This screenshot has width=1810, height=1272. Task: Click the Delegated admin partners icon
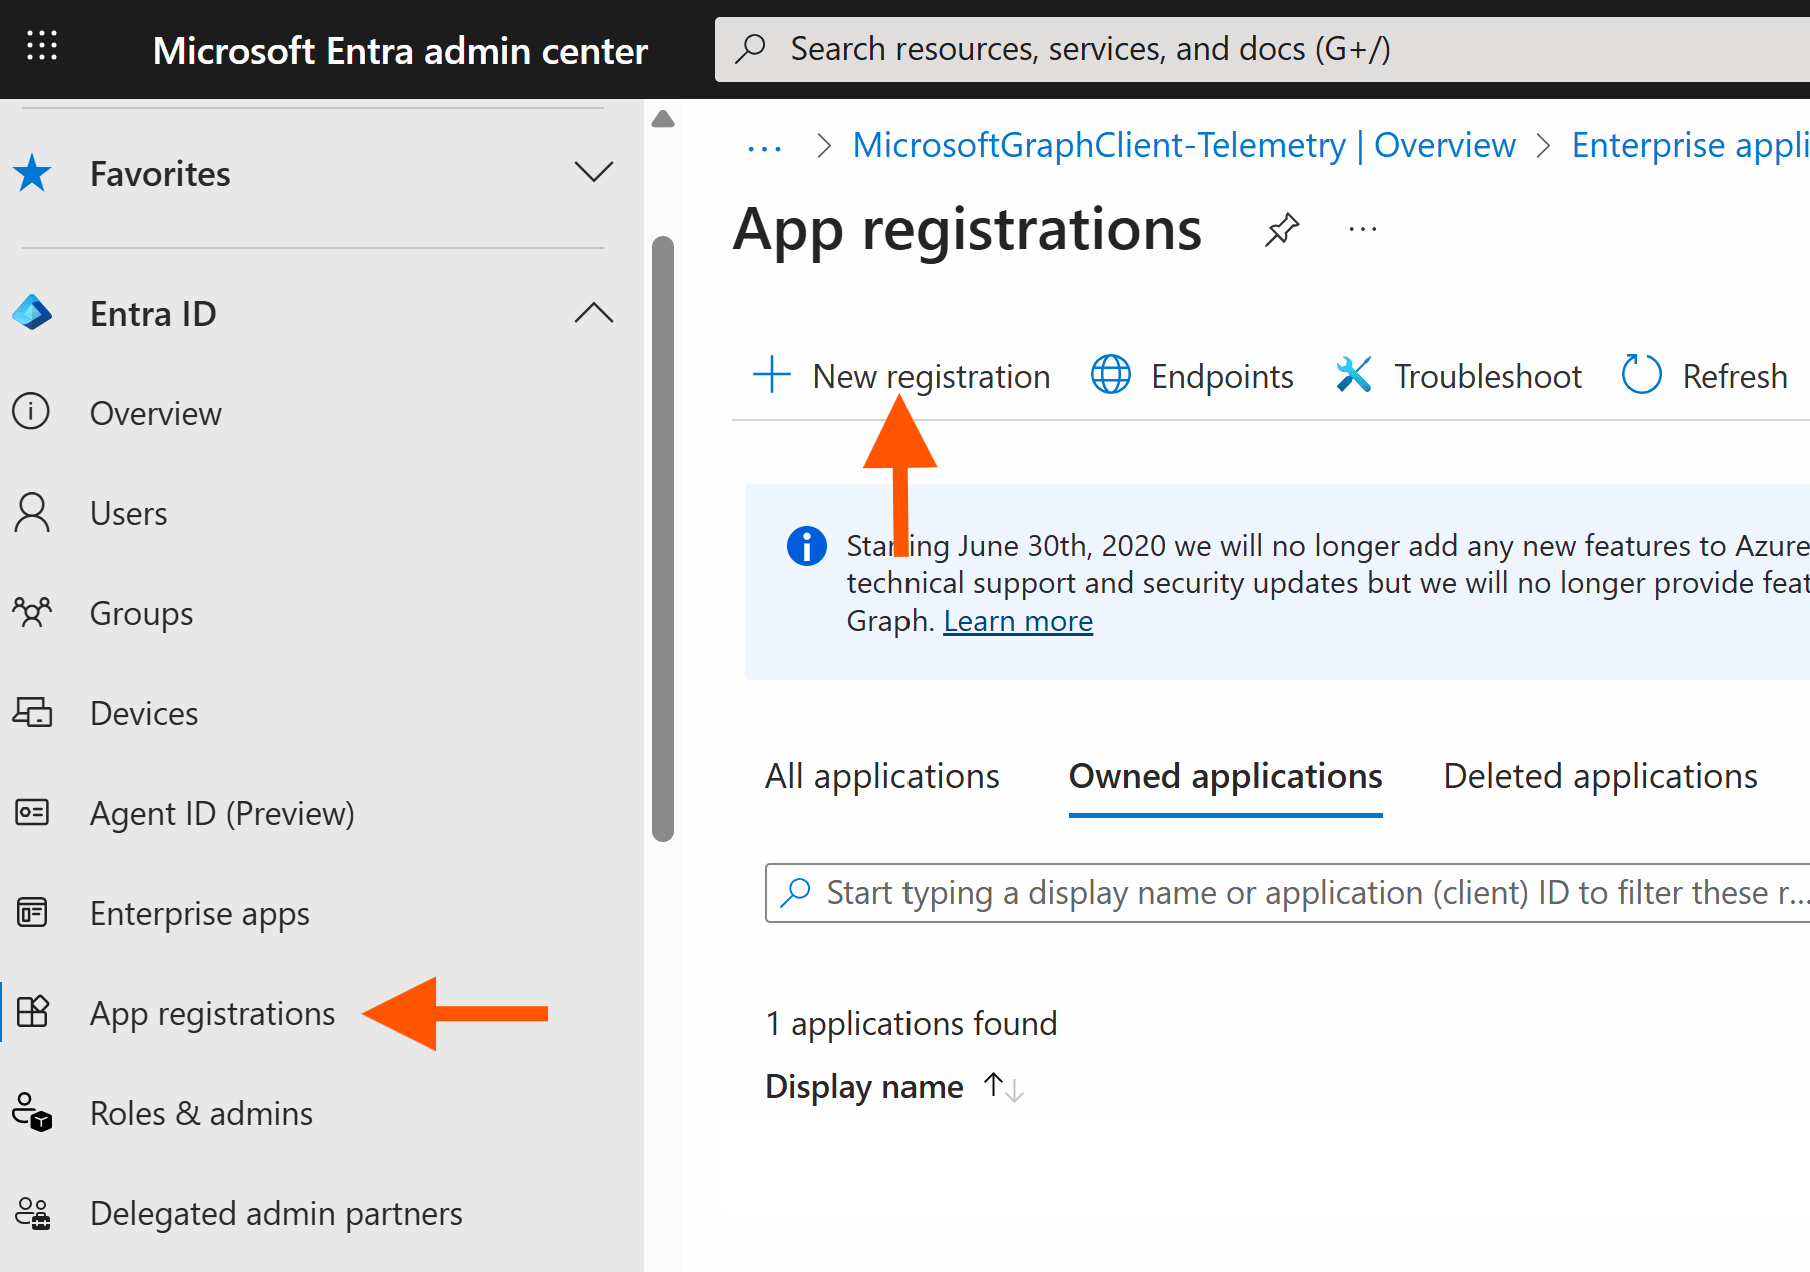click(x=32, y=1213)
